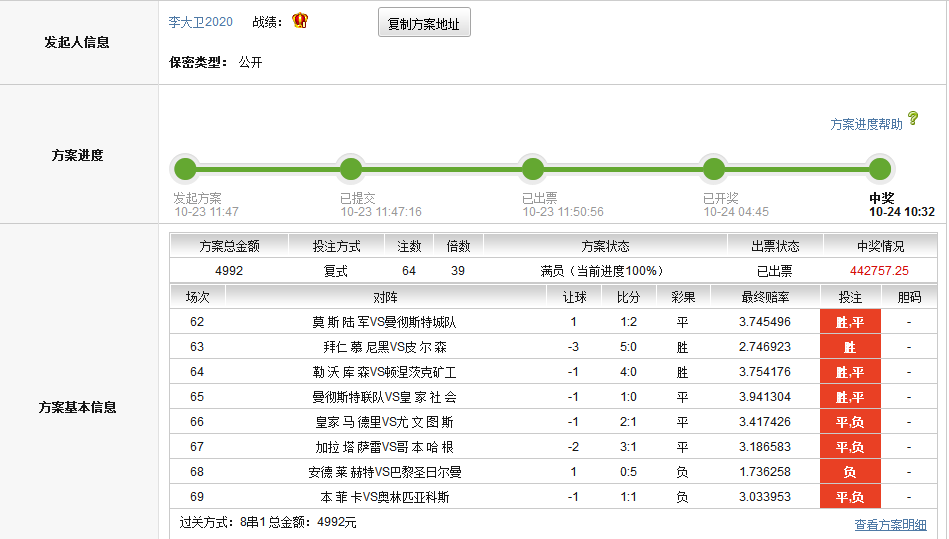The width and height of the screenshot is (949, 539).
Task: Open the 查看方案明细 link
Action: tap(890, 525)
